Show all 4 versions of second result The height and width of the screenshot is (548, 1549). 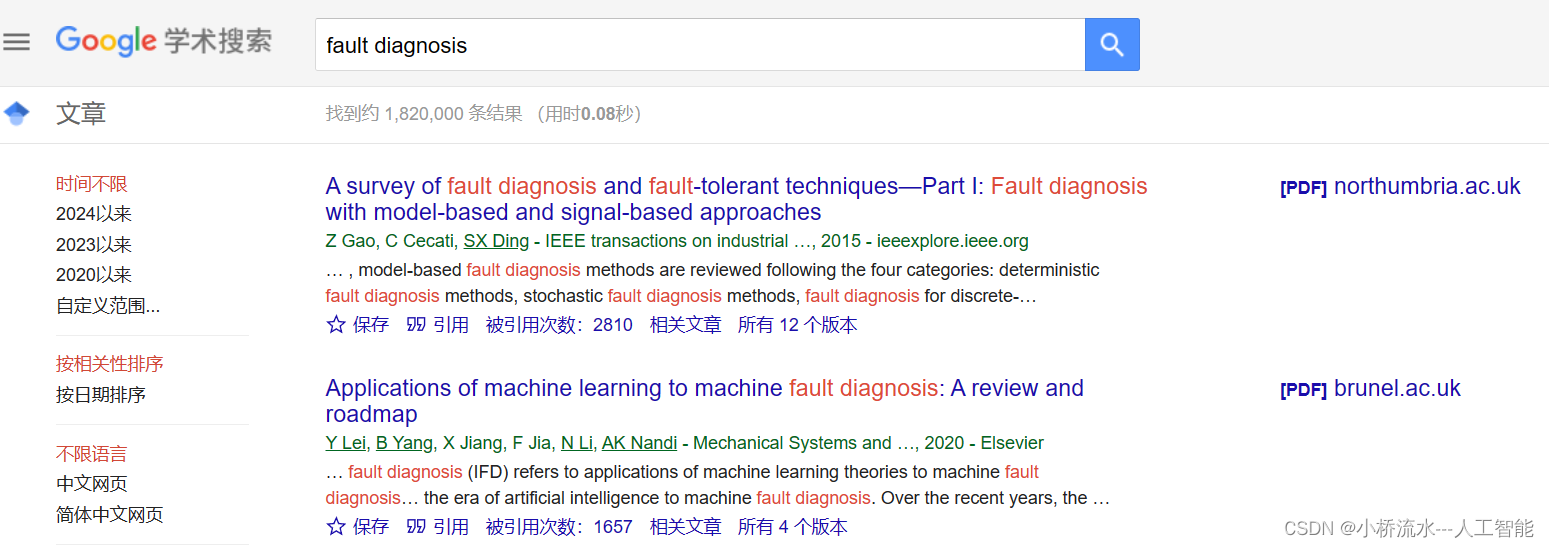(792, 527)
